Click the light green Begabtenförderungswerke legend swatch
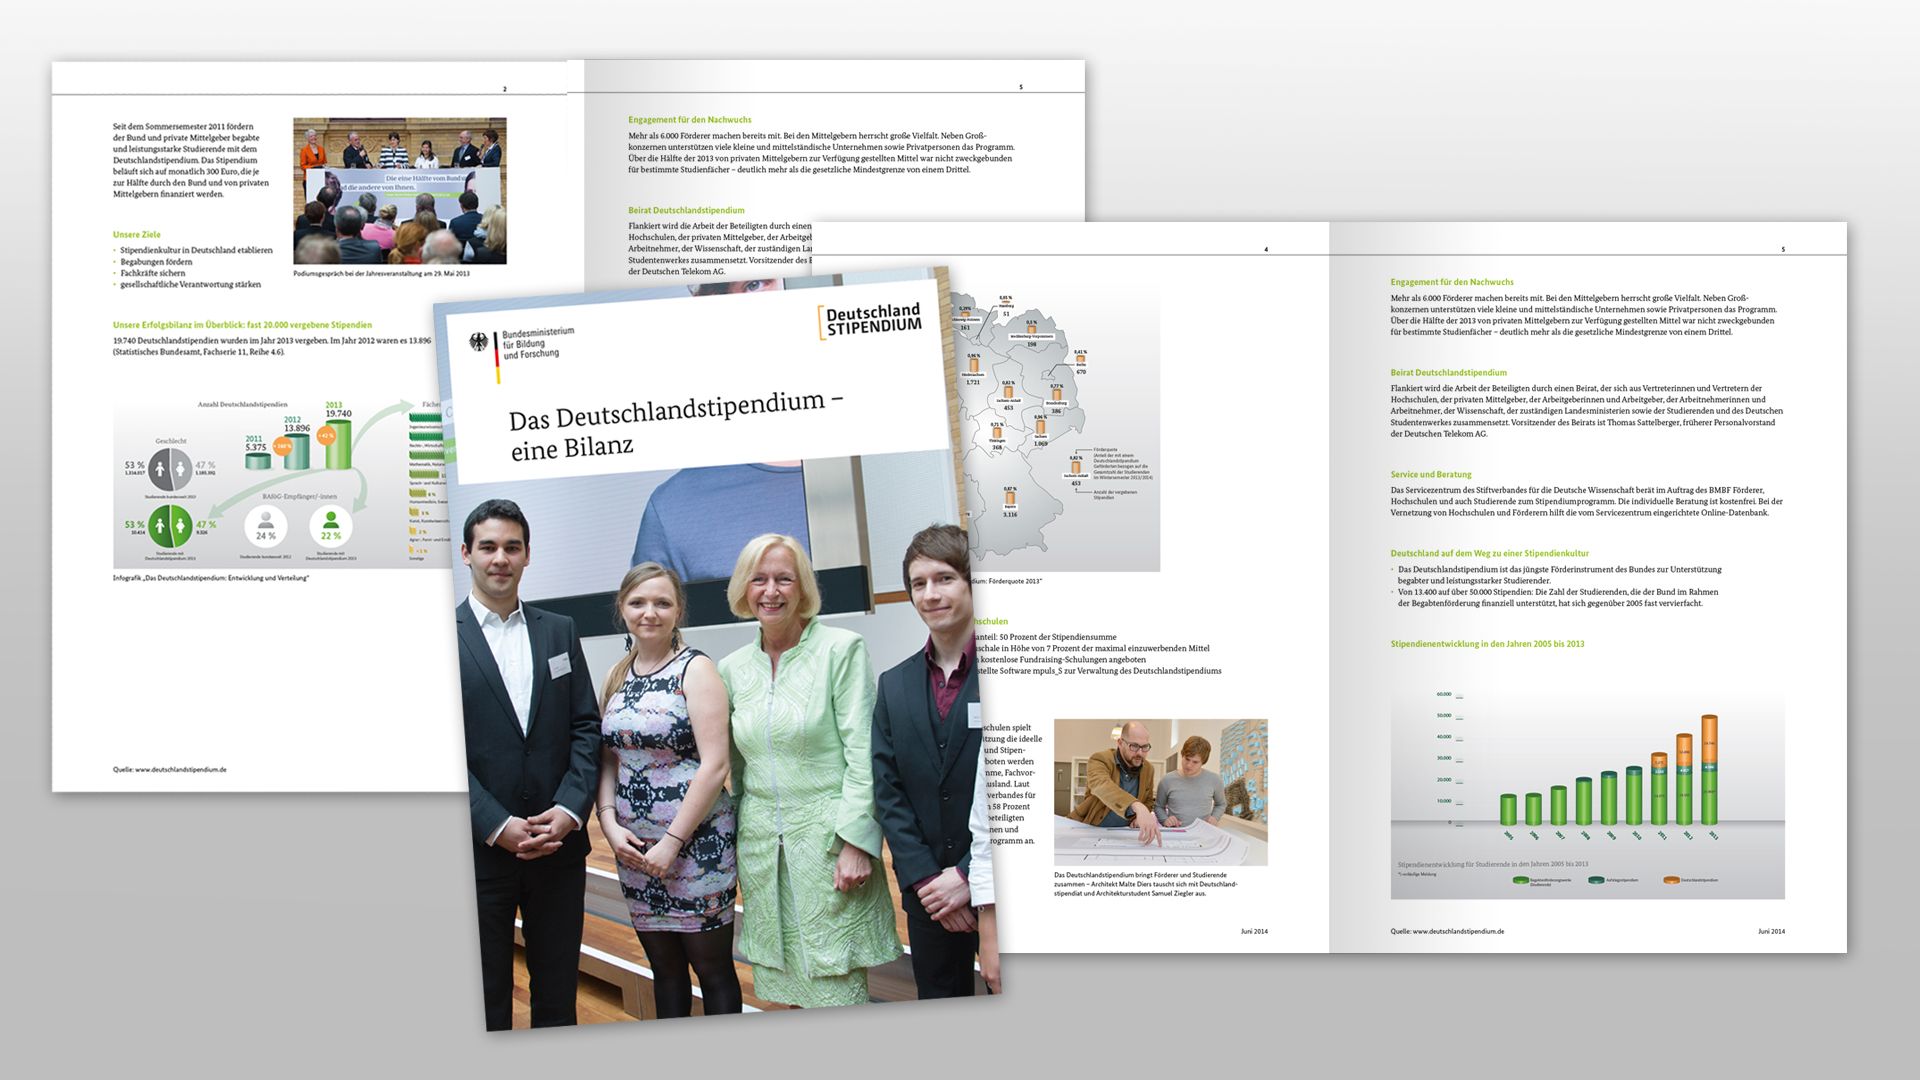Viewport: 1920px width, 1080px height. [1521, 881]
